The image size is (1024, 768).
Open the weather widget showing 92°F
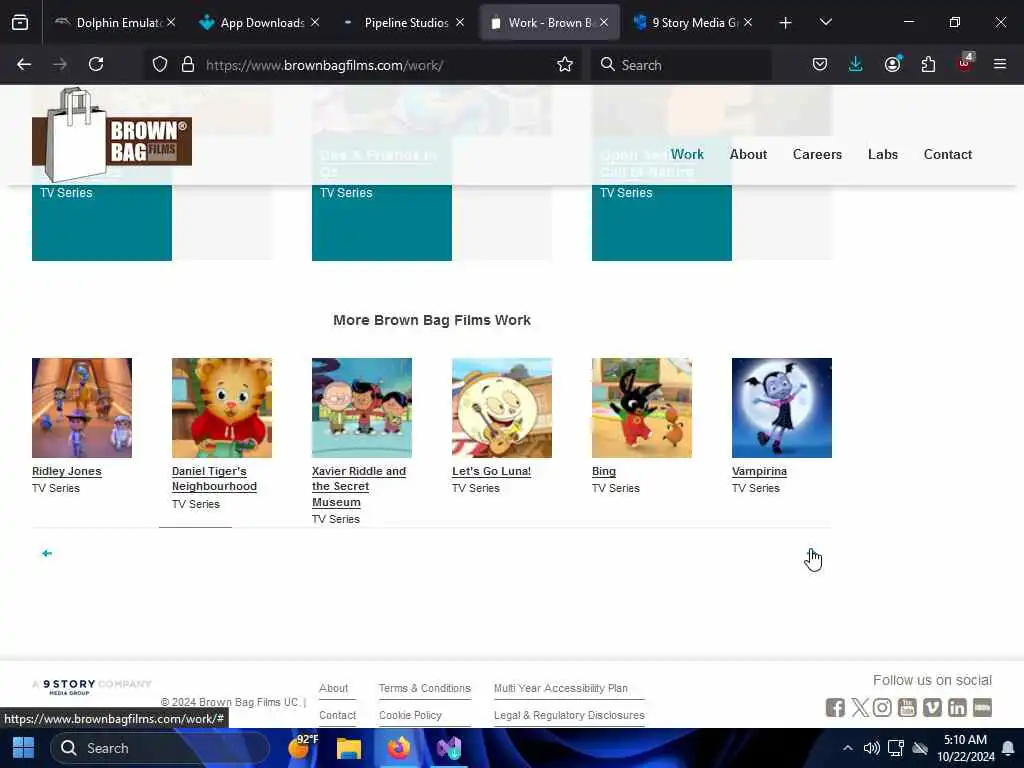[303, 746]
